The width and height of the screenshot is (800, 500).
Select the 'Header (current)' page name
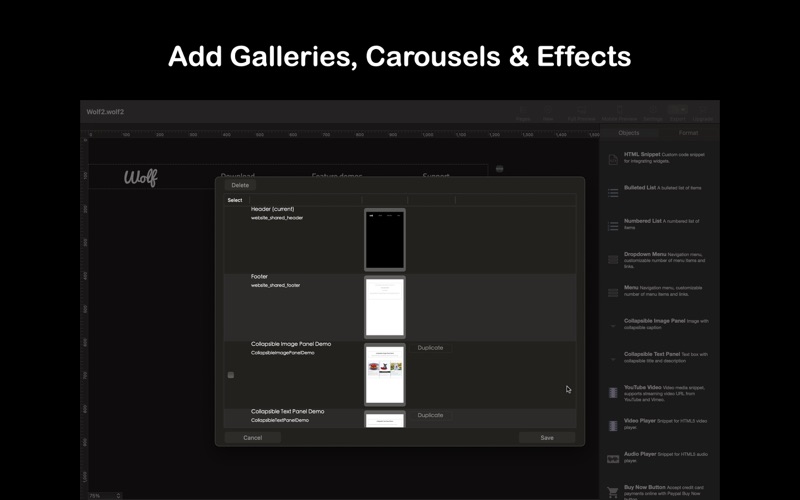[x=272, y=209]
